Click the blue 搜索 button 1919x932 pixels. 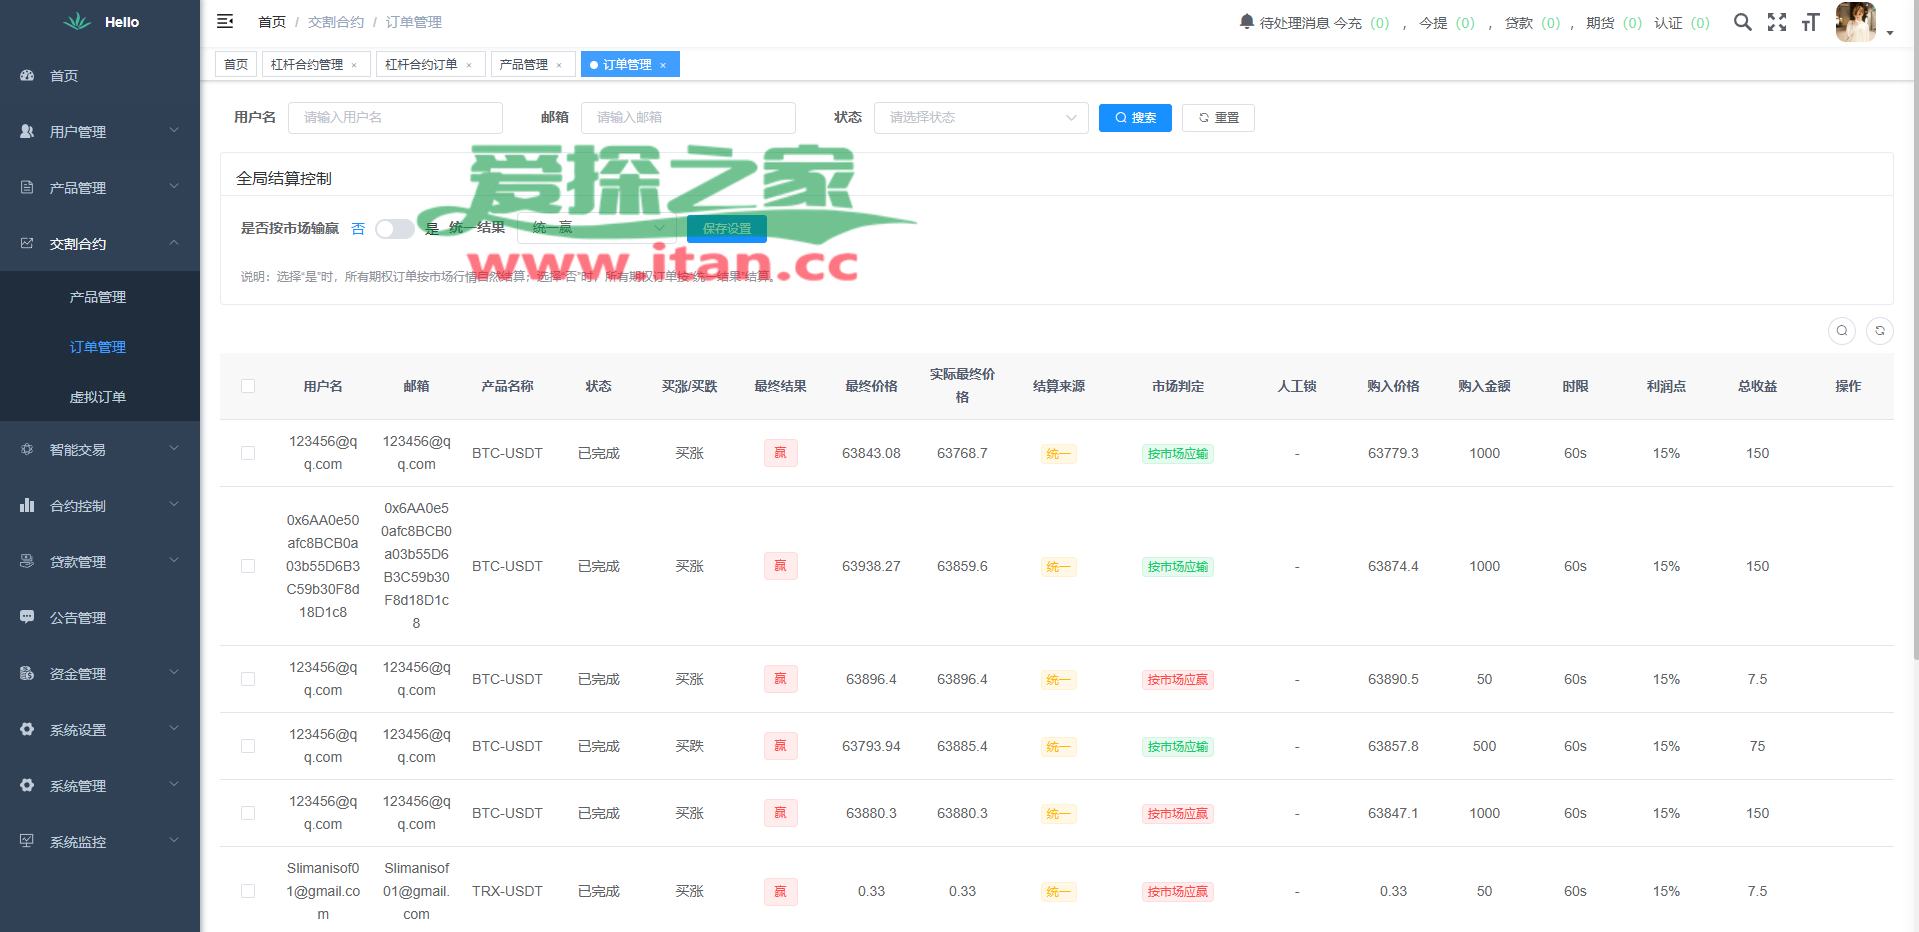[x=1135, y=118]
